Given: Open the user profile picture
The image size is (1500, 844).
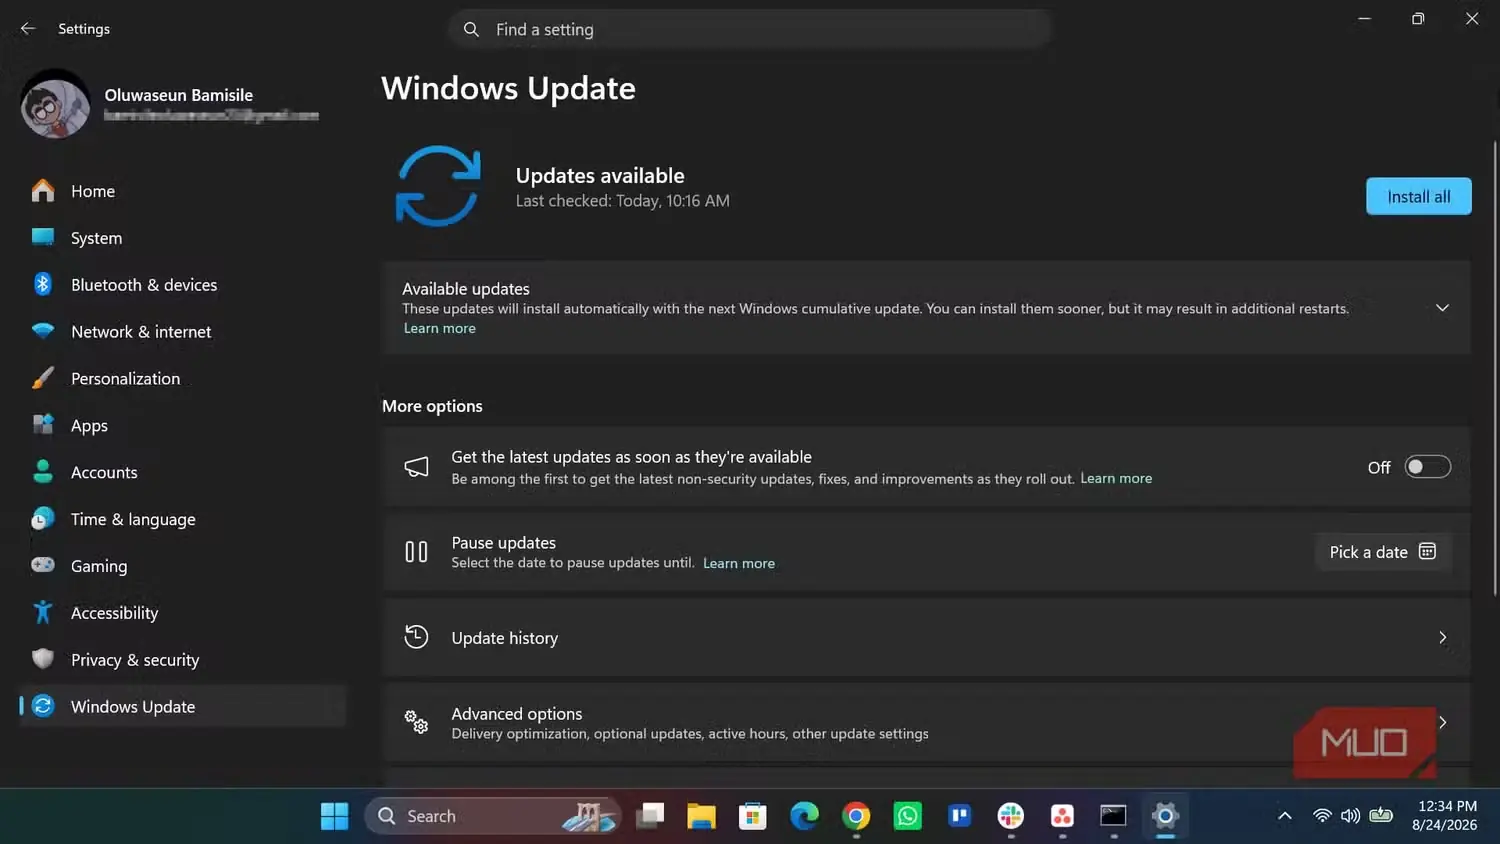Looking at the screenshot, I should pos(56,104).
